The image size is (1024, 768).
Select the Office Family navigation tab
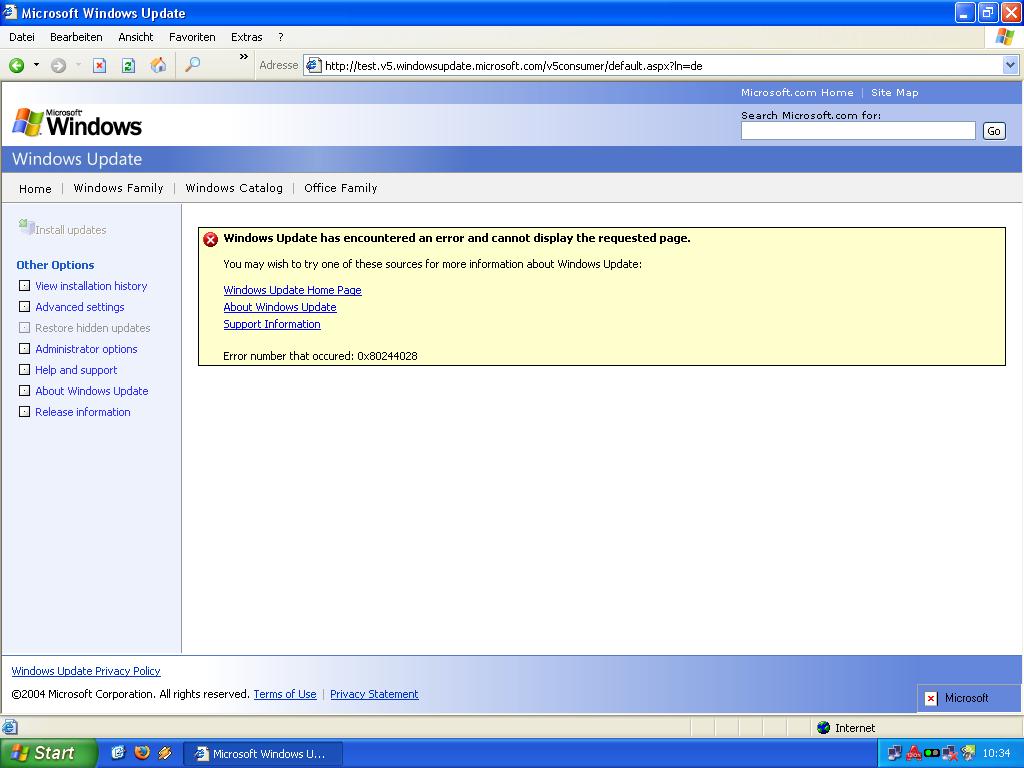pyautogui.click(x=340, y=188)
